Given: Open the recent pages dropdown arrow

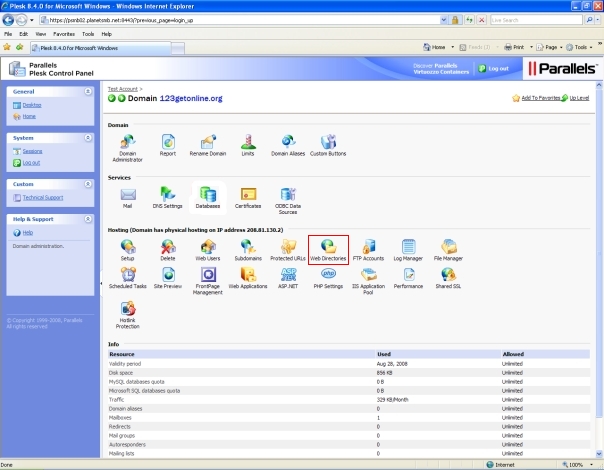Looking at the screenshot, I should (x=32, y=20).
